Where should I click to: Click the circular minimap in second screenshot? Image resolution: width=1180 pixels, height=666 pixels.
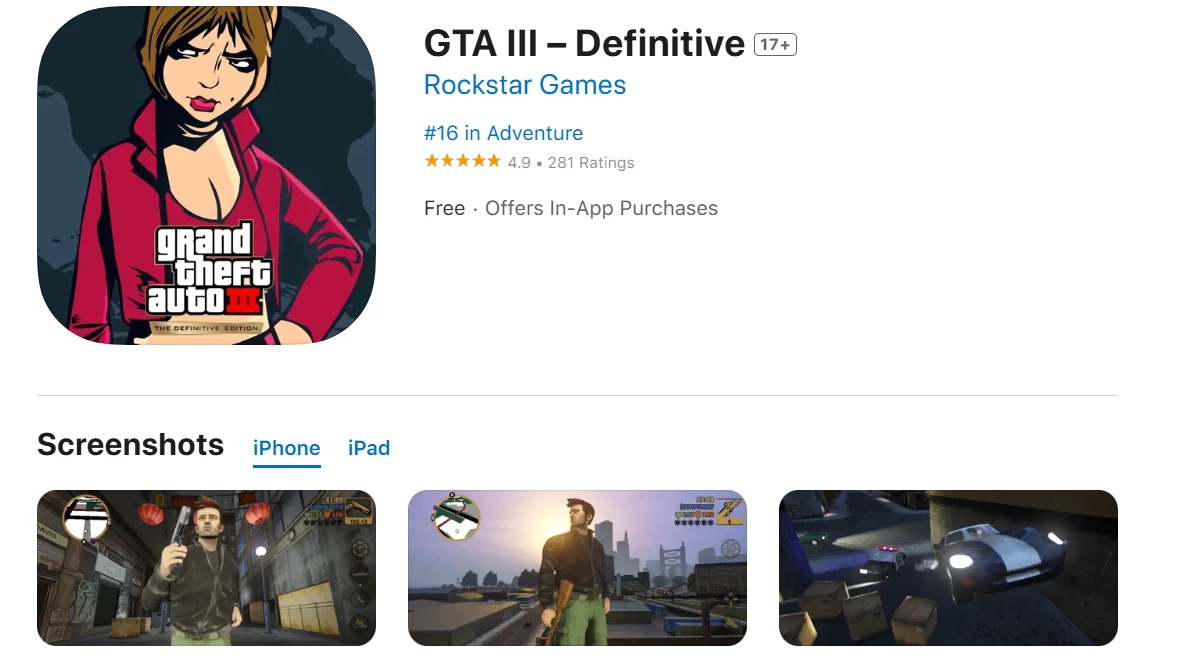pos(456,517)
